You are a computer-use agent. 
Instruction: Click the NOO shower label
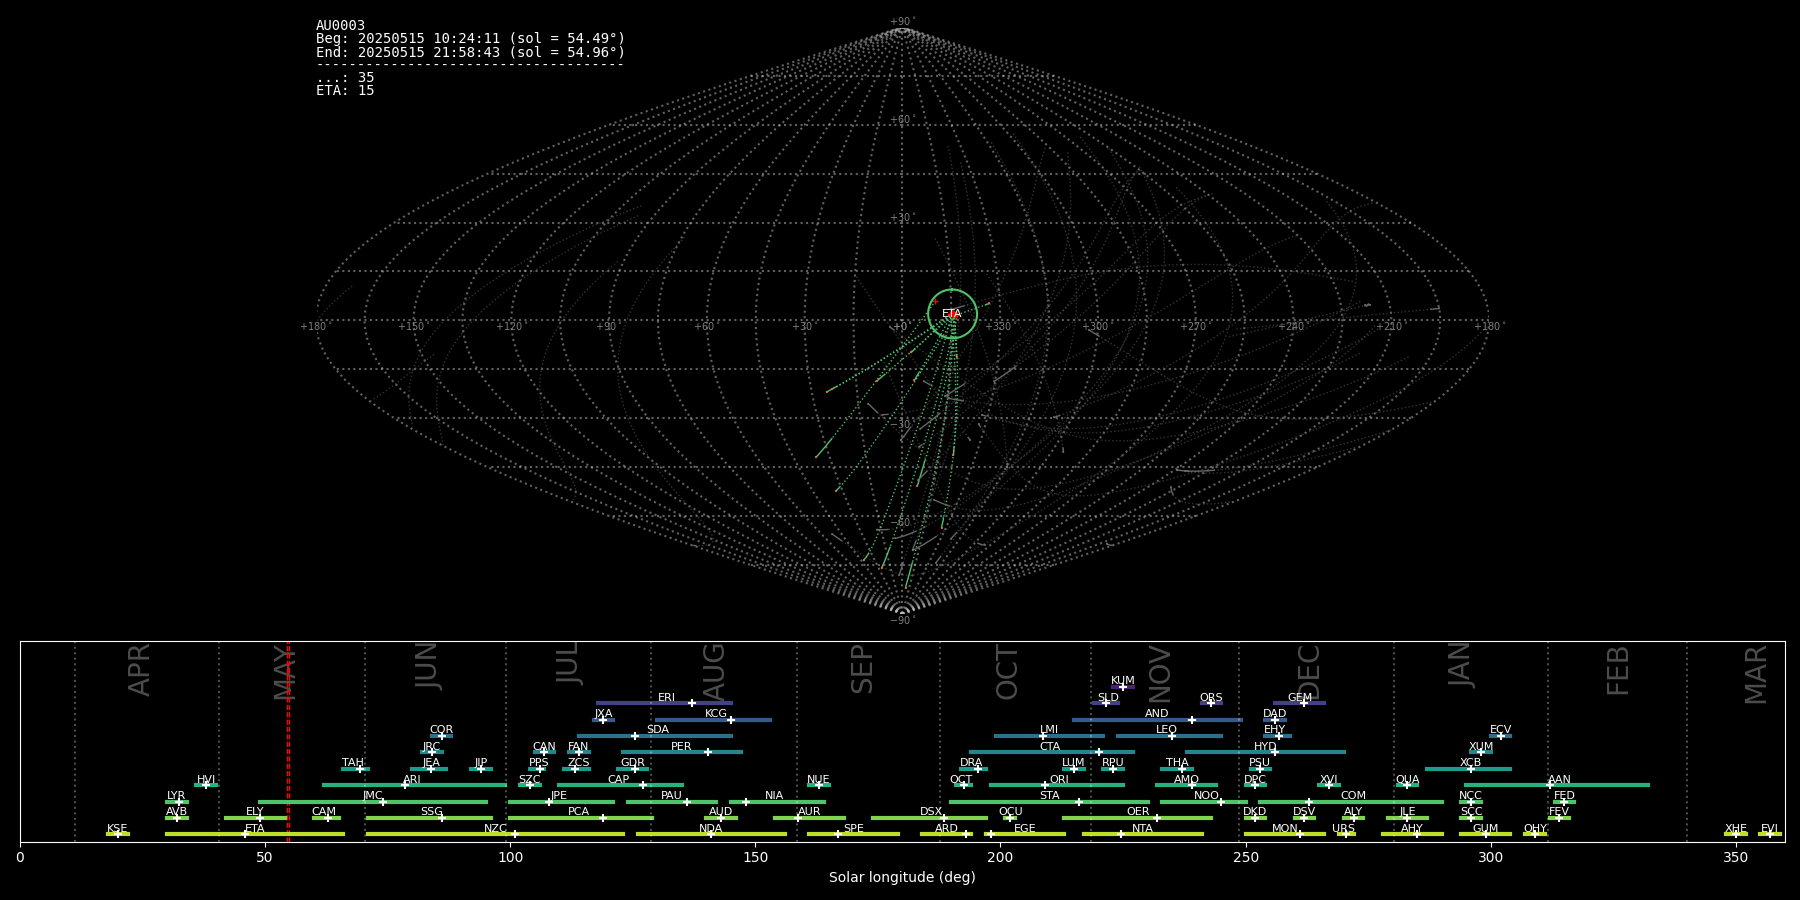(x=1206, y=796)
